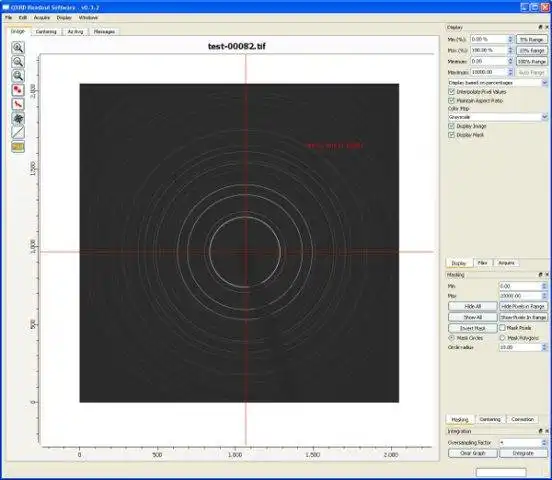This screenshot has width=552, height=480.
Task: Click the Clear Graph button
Action: tap(473, 453)
